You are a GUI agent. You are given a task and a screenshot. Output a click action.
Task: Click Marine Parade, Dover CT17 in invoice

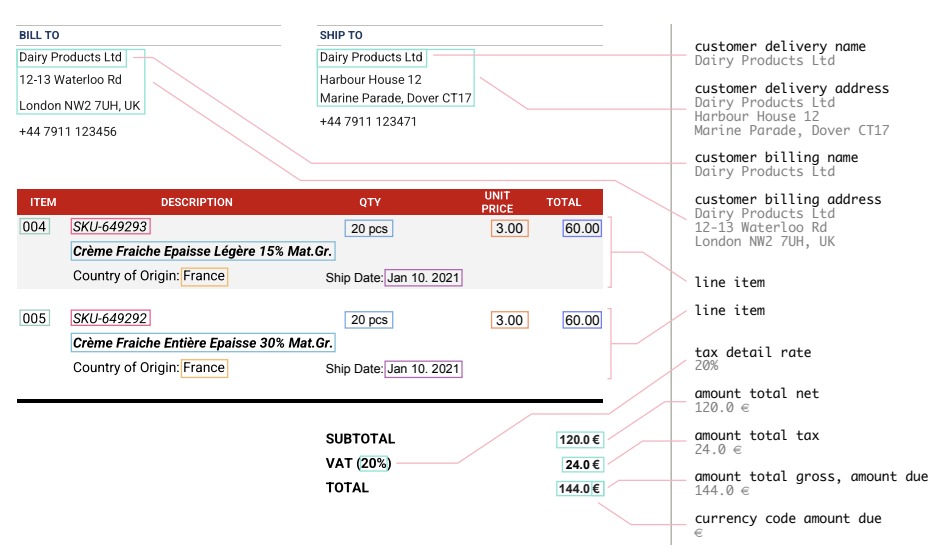click(396, 98)
